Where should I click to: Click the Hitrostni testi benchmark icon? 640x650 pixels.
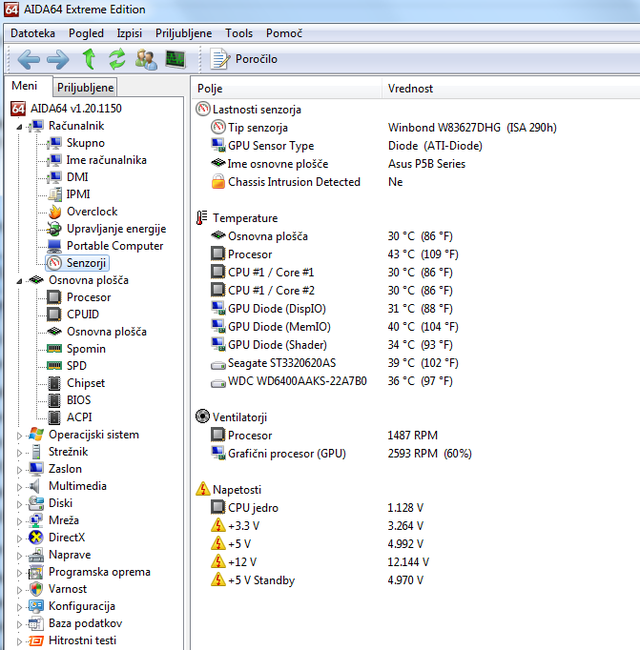(36, 641)
